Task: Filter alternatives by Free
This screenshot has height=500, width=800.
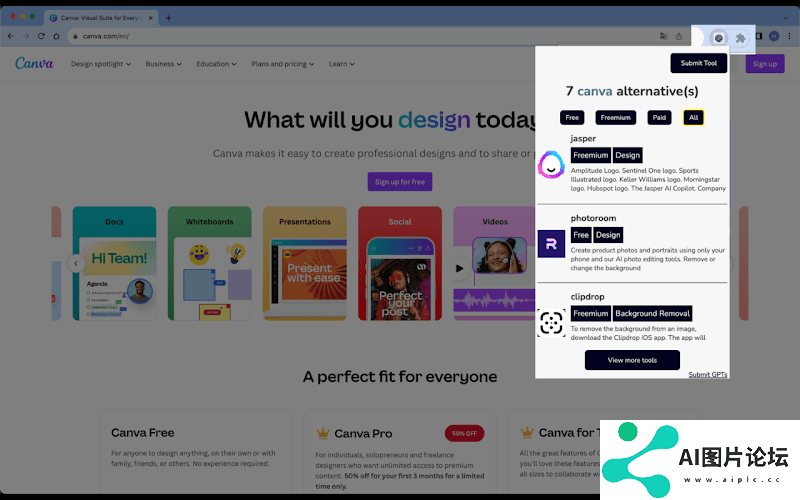Action: point(572,117)
